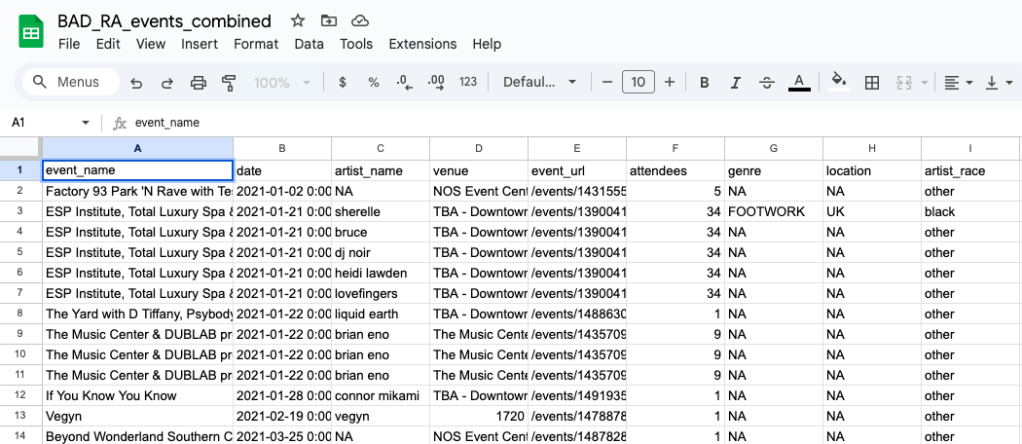Redo the last action
The image size is (1022, 444).
pos(167,83)
